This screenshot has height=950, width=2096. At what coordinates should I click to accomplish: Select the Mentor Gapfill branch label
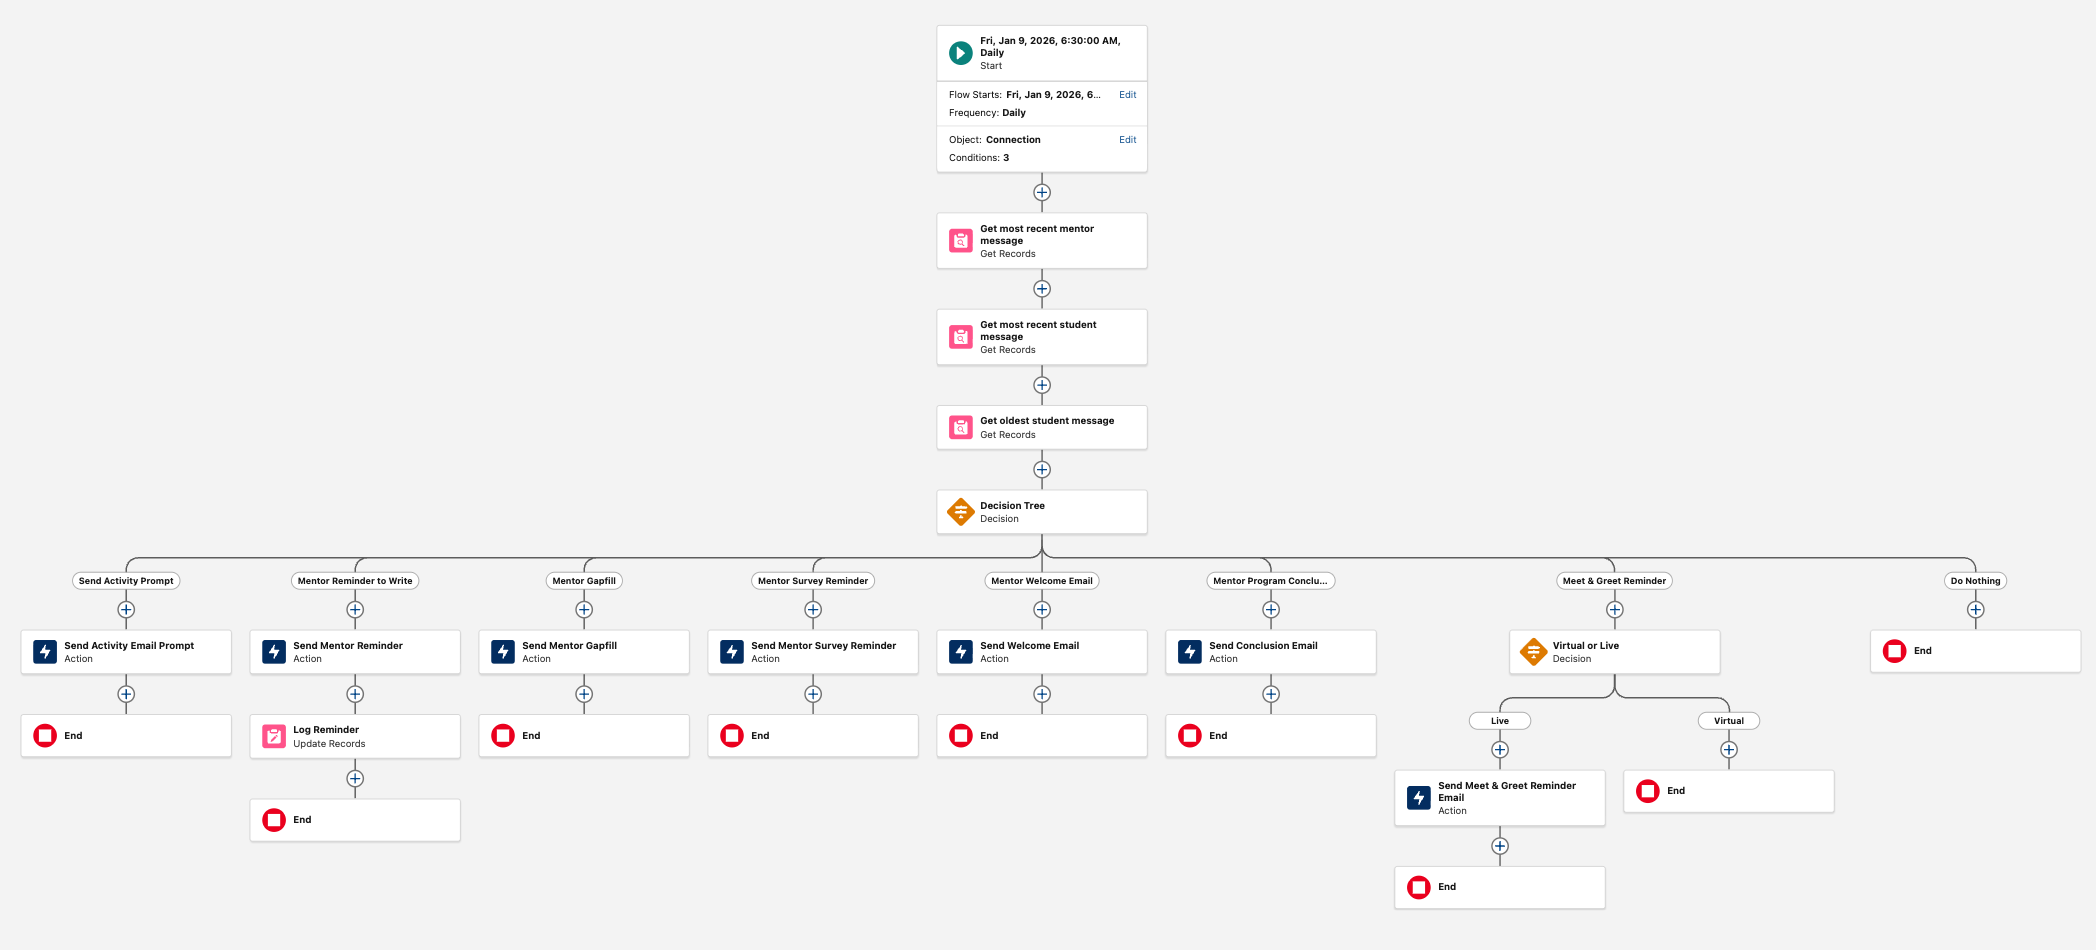click(583, 580)
